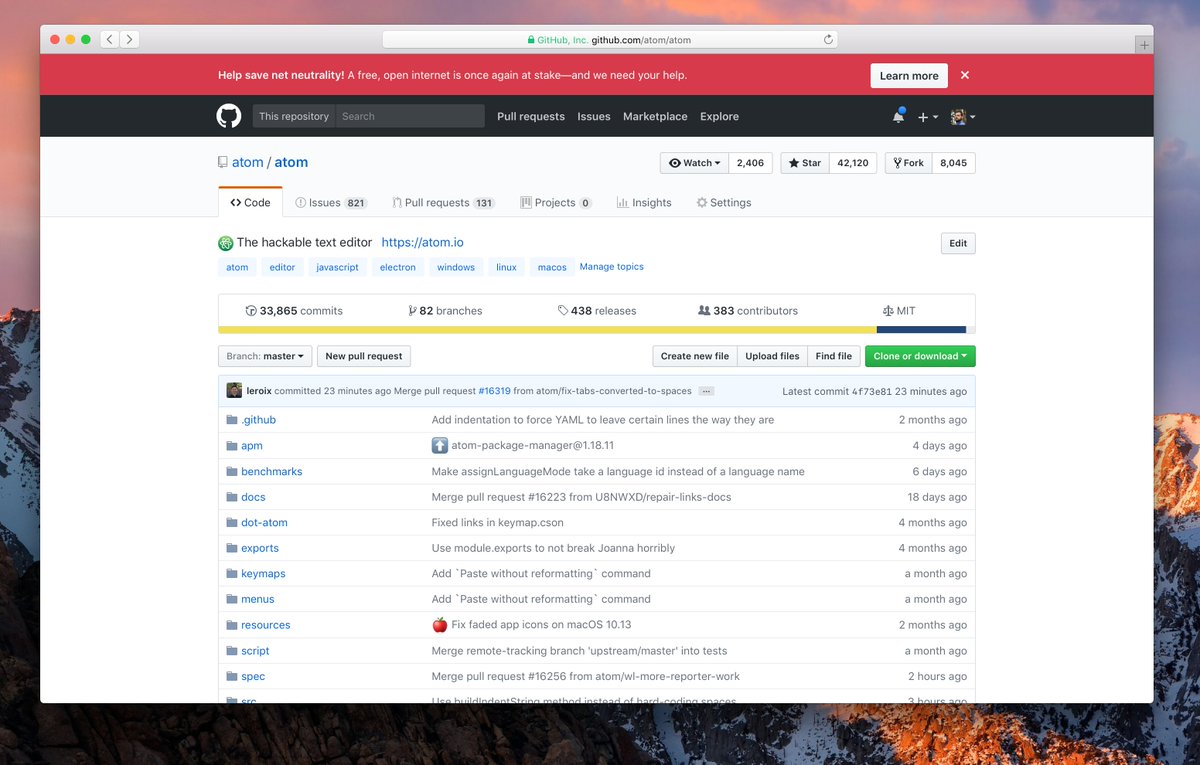1200x765 pixels.
Task: Click the docs folder icon
Action: (232, 497)
